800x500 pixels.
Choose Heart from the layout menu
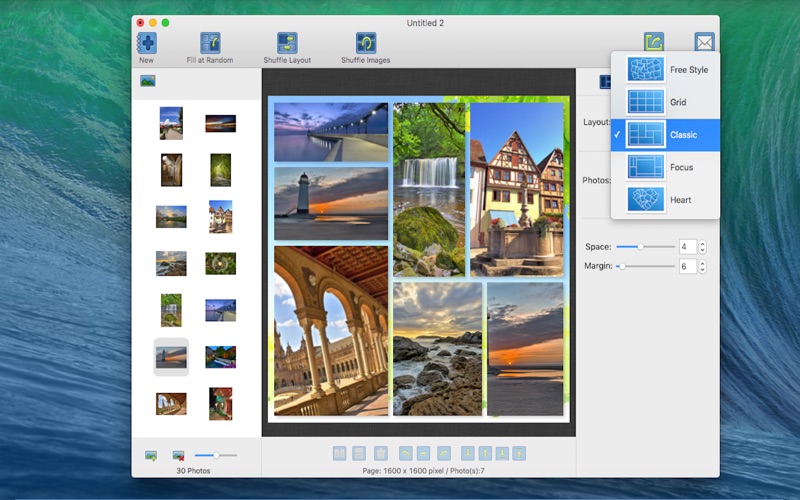pyautogui.click(x=665, y=200)
